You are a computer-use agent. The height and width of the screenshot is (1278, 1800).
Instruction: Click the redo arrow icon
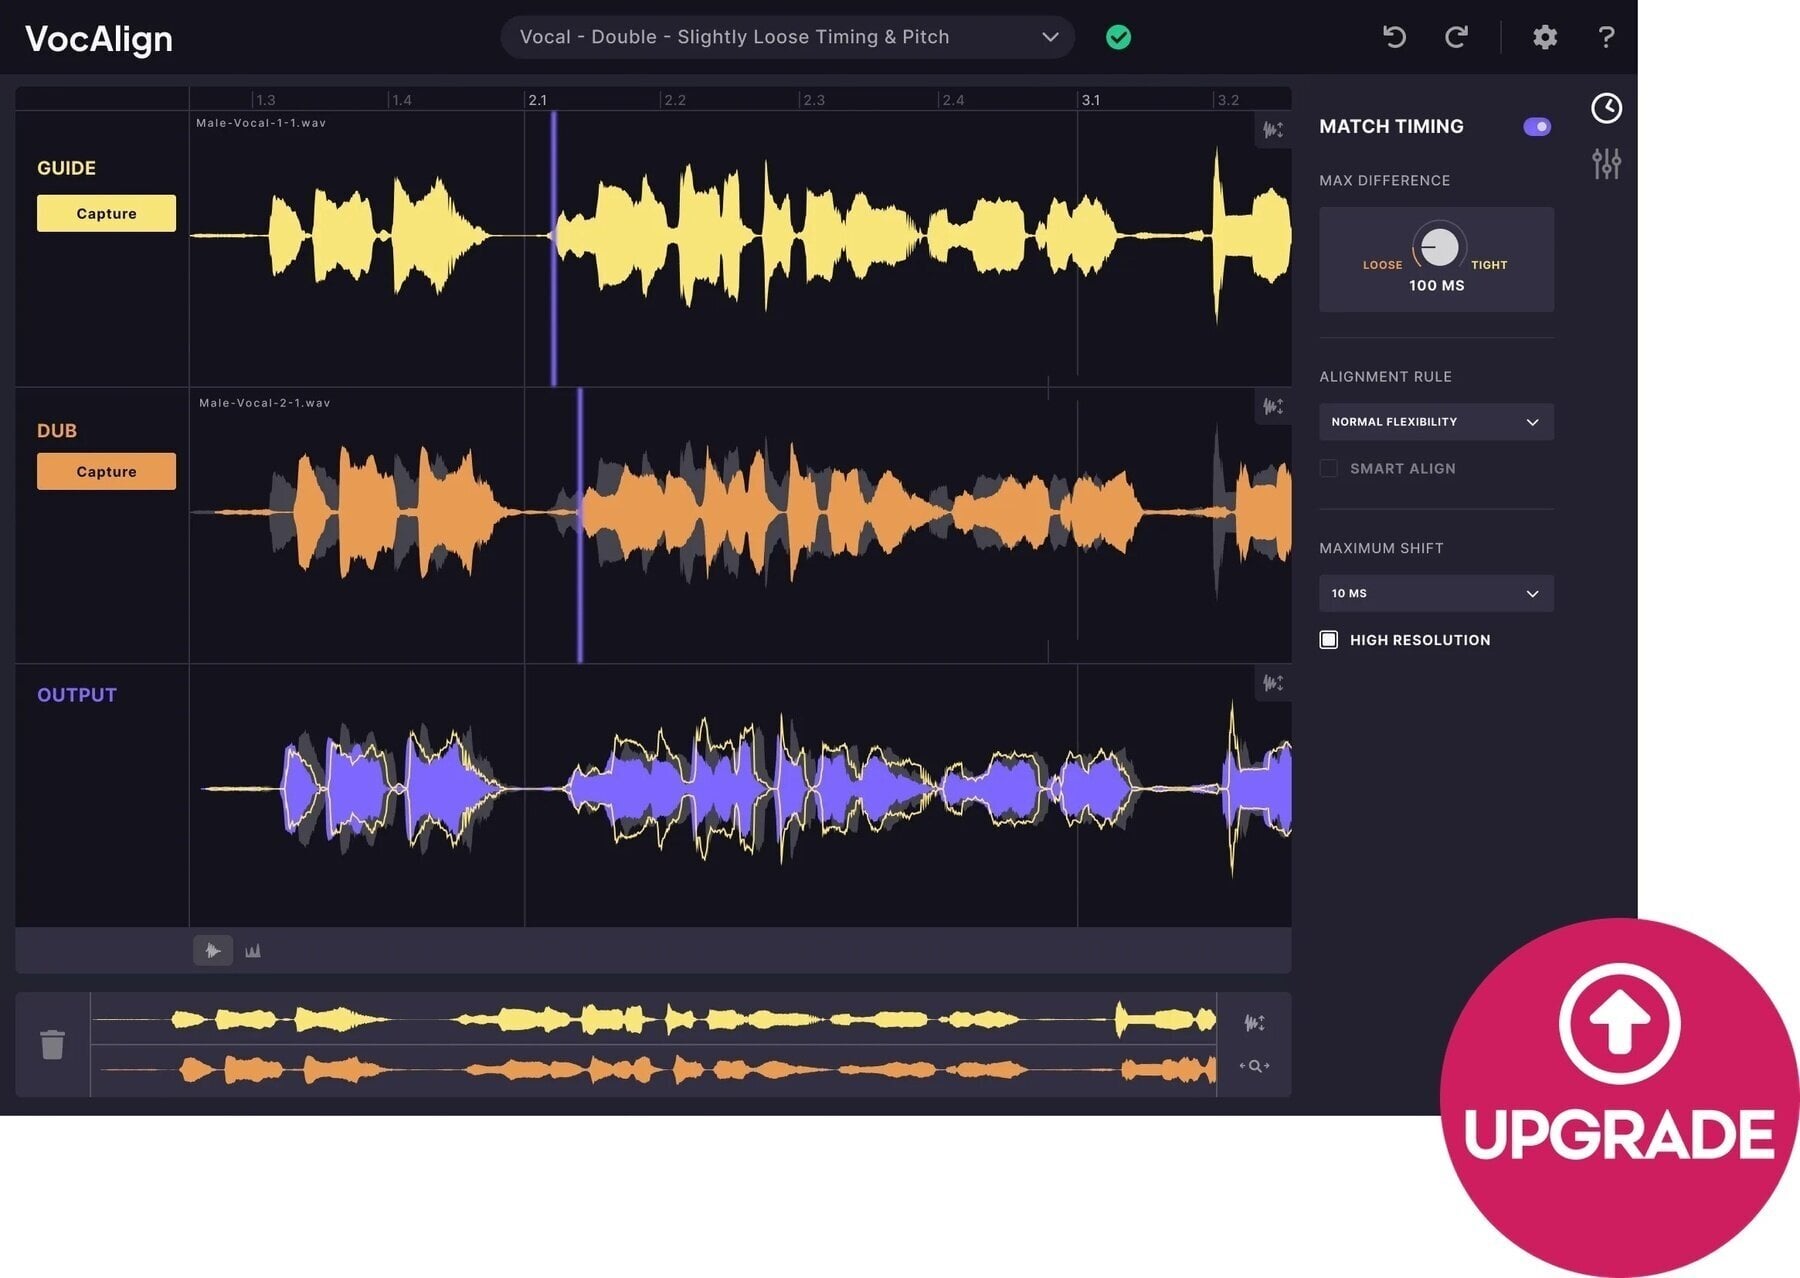click(1456, 37)
